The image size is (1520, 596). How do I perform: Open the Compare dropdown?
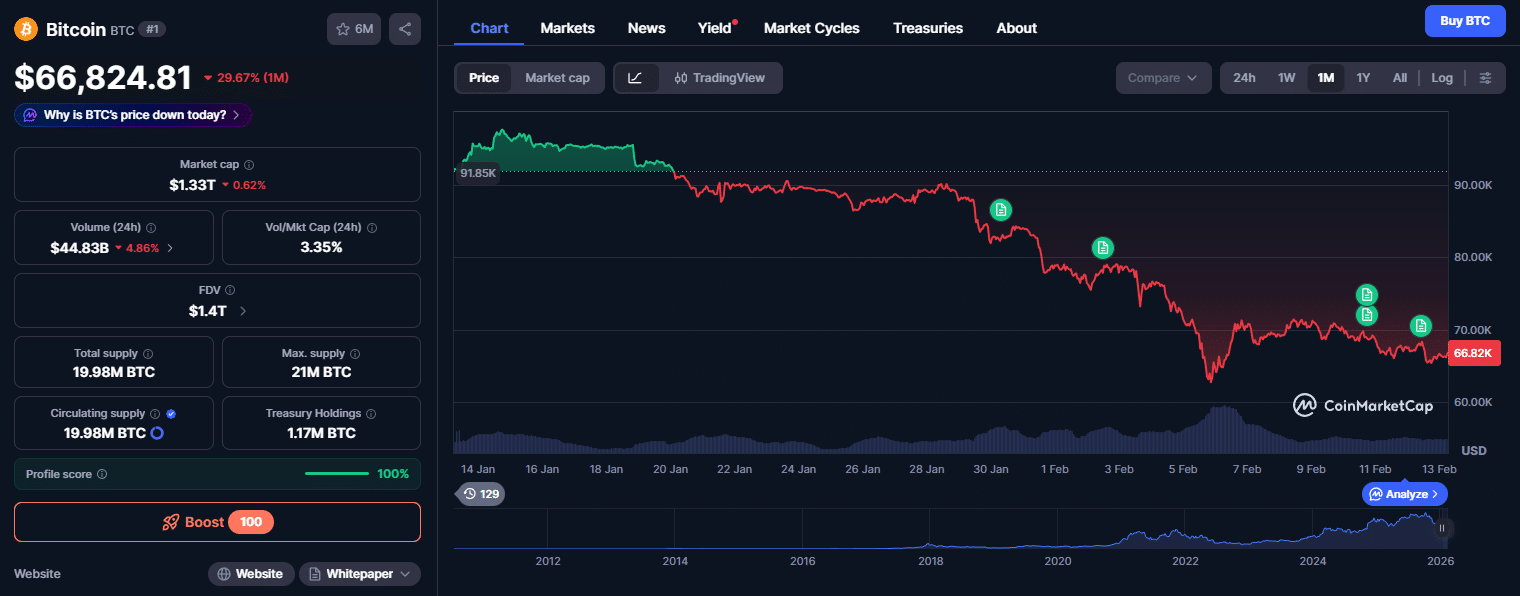tap(1163, 77)
